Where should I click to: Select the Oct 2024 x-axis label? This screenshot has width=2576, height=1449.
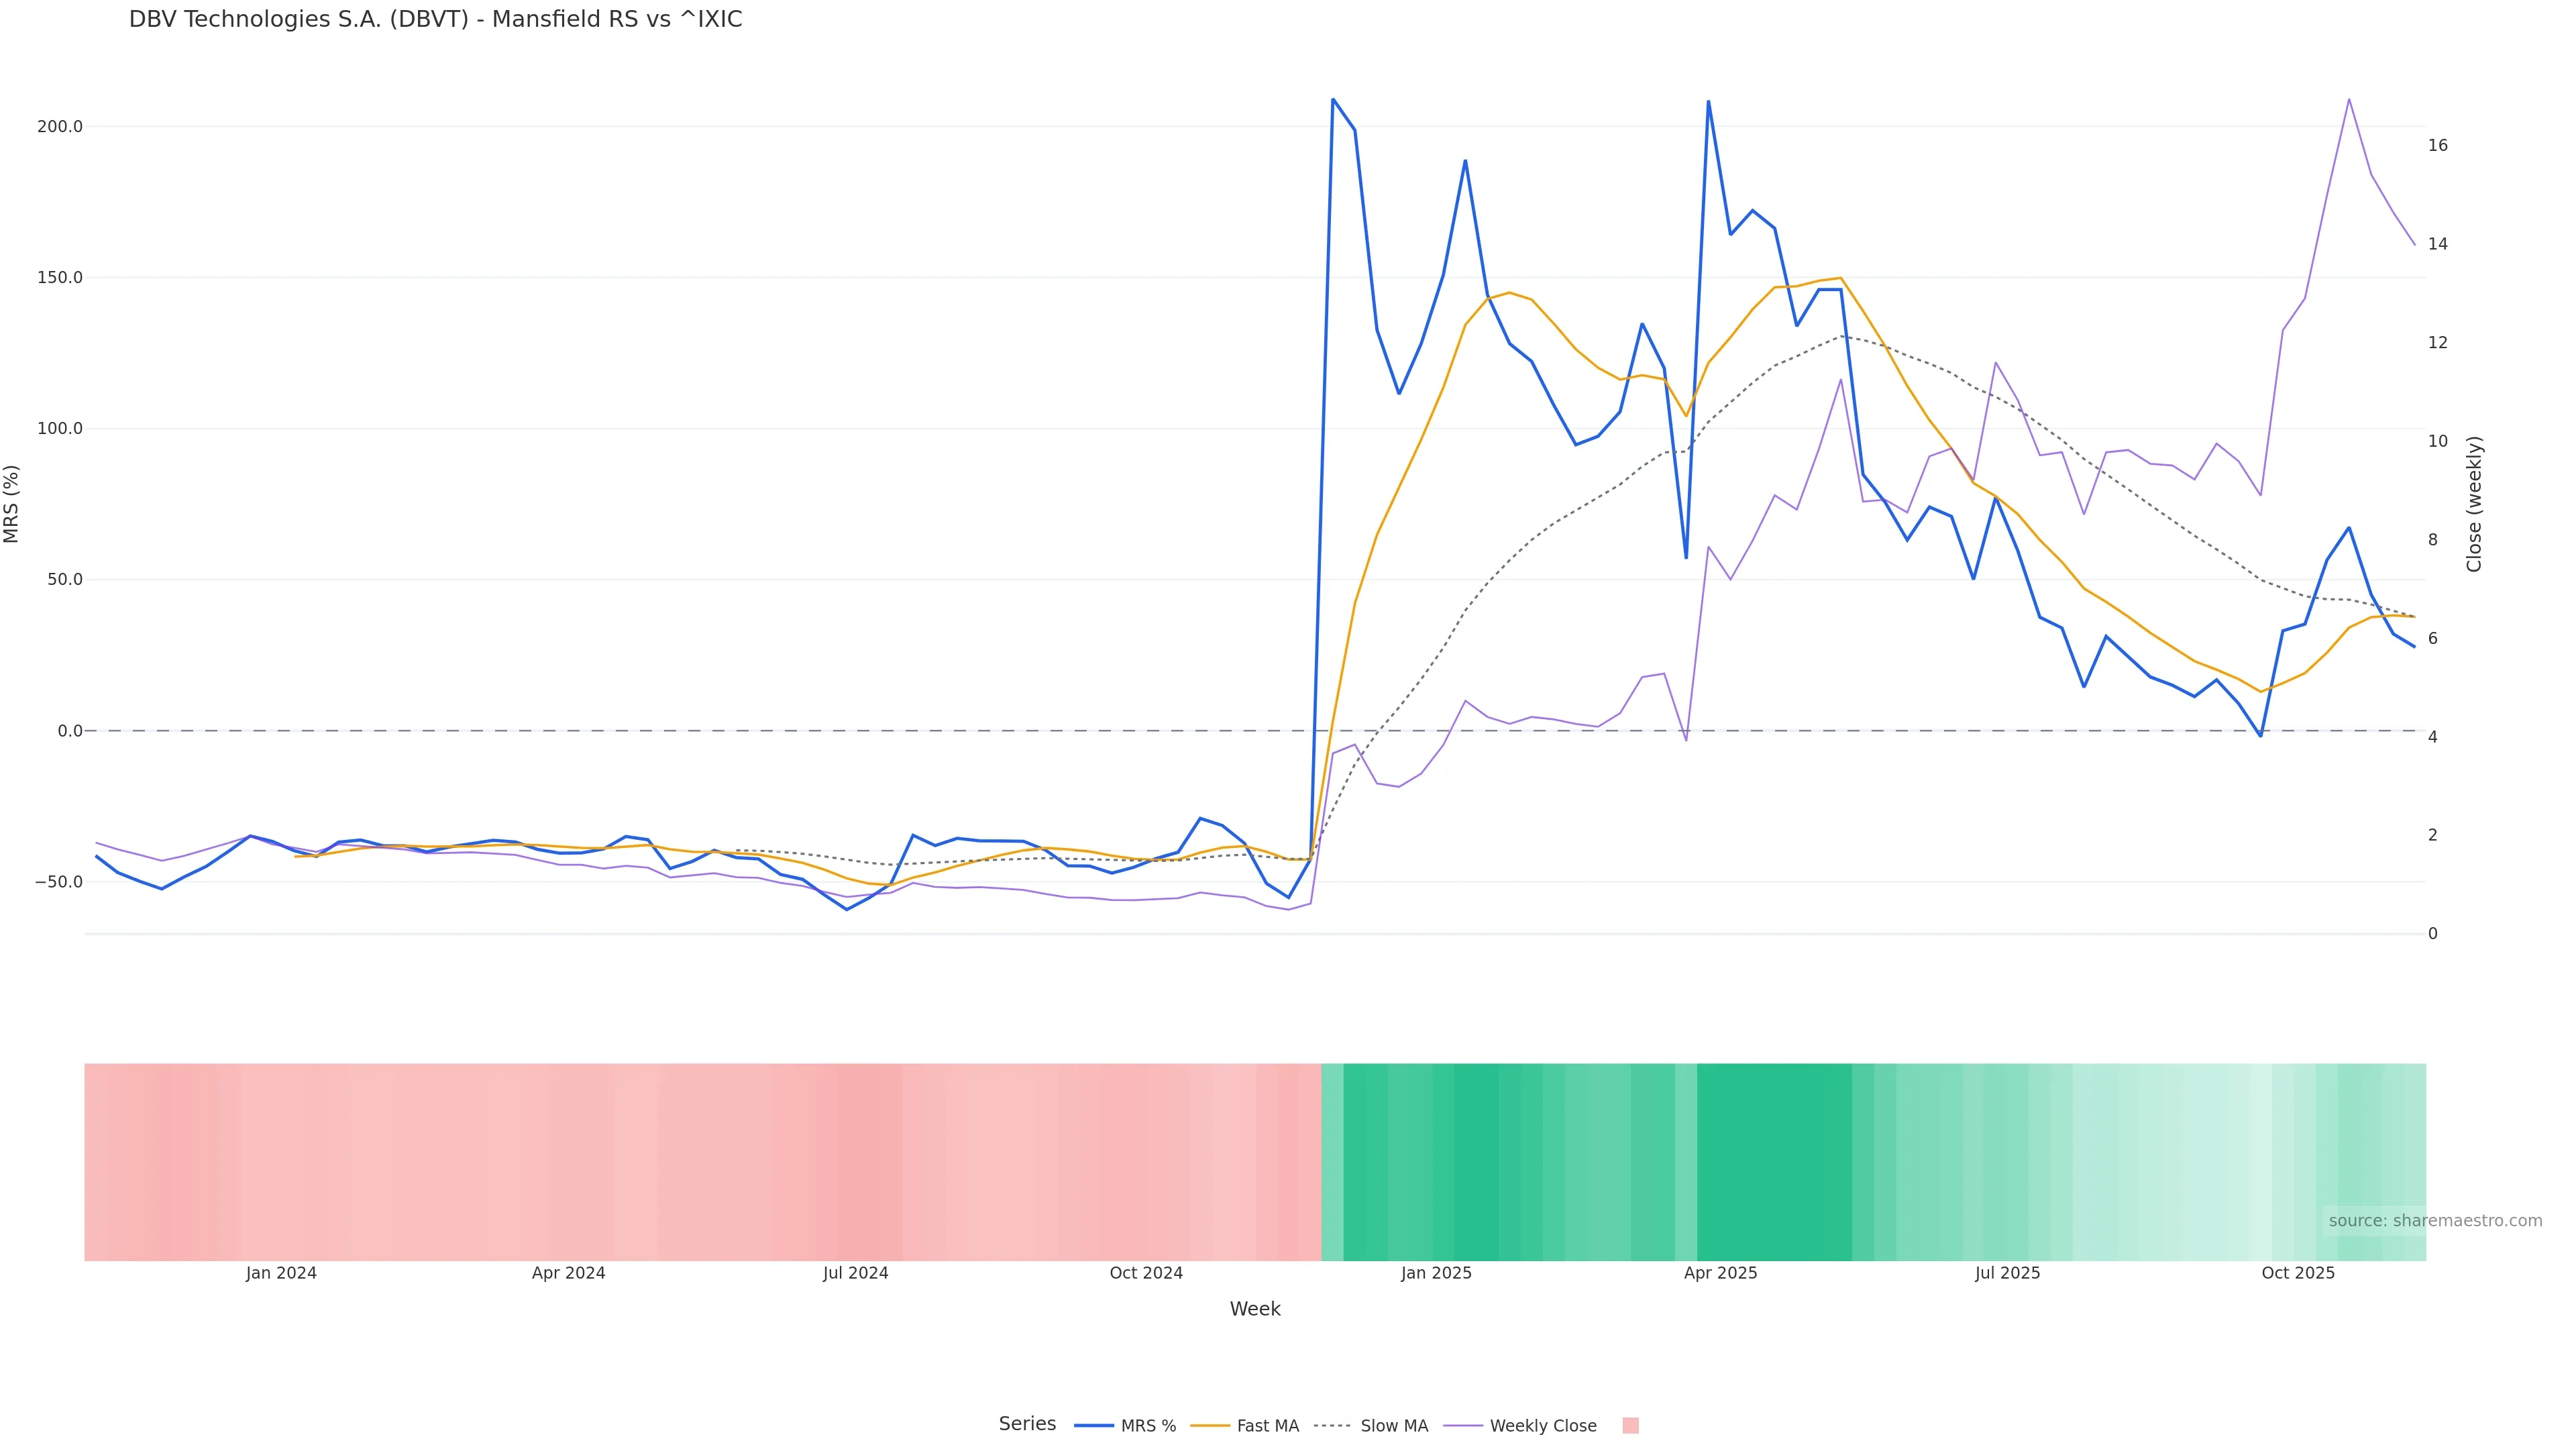[x=1146, y=1273]
